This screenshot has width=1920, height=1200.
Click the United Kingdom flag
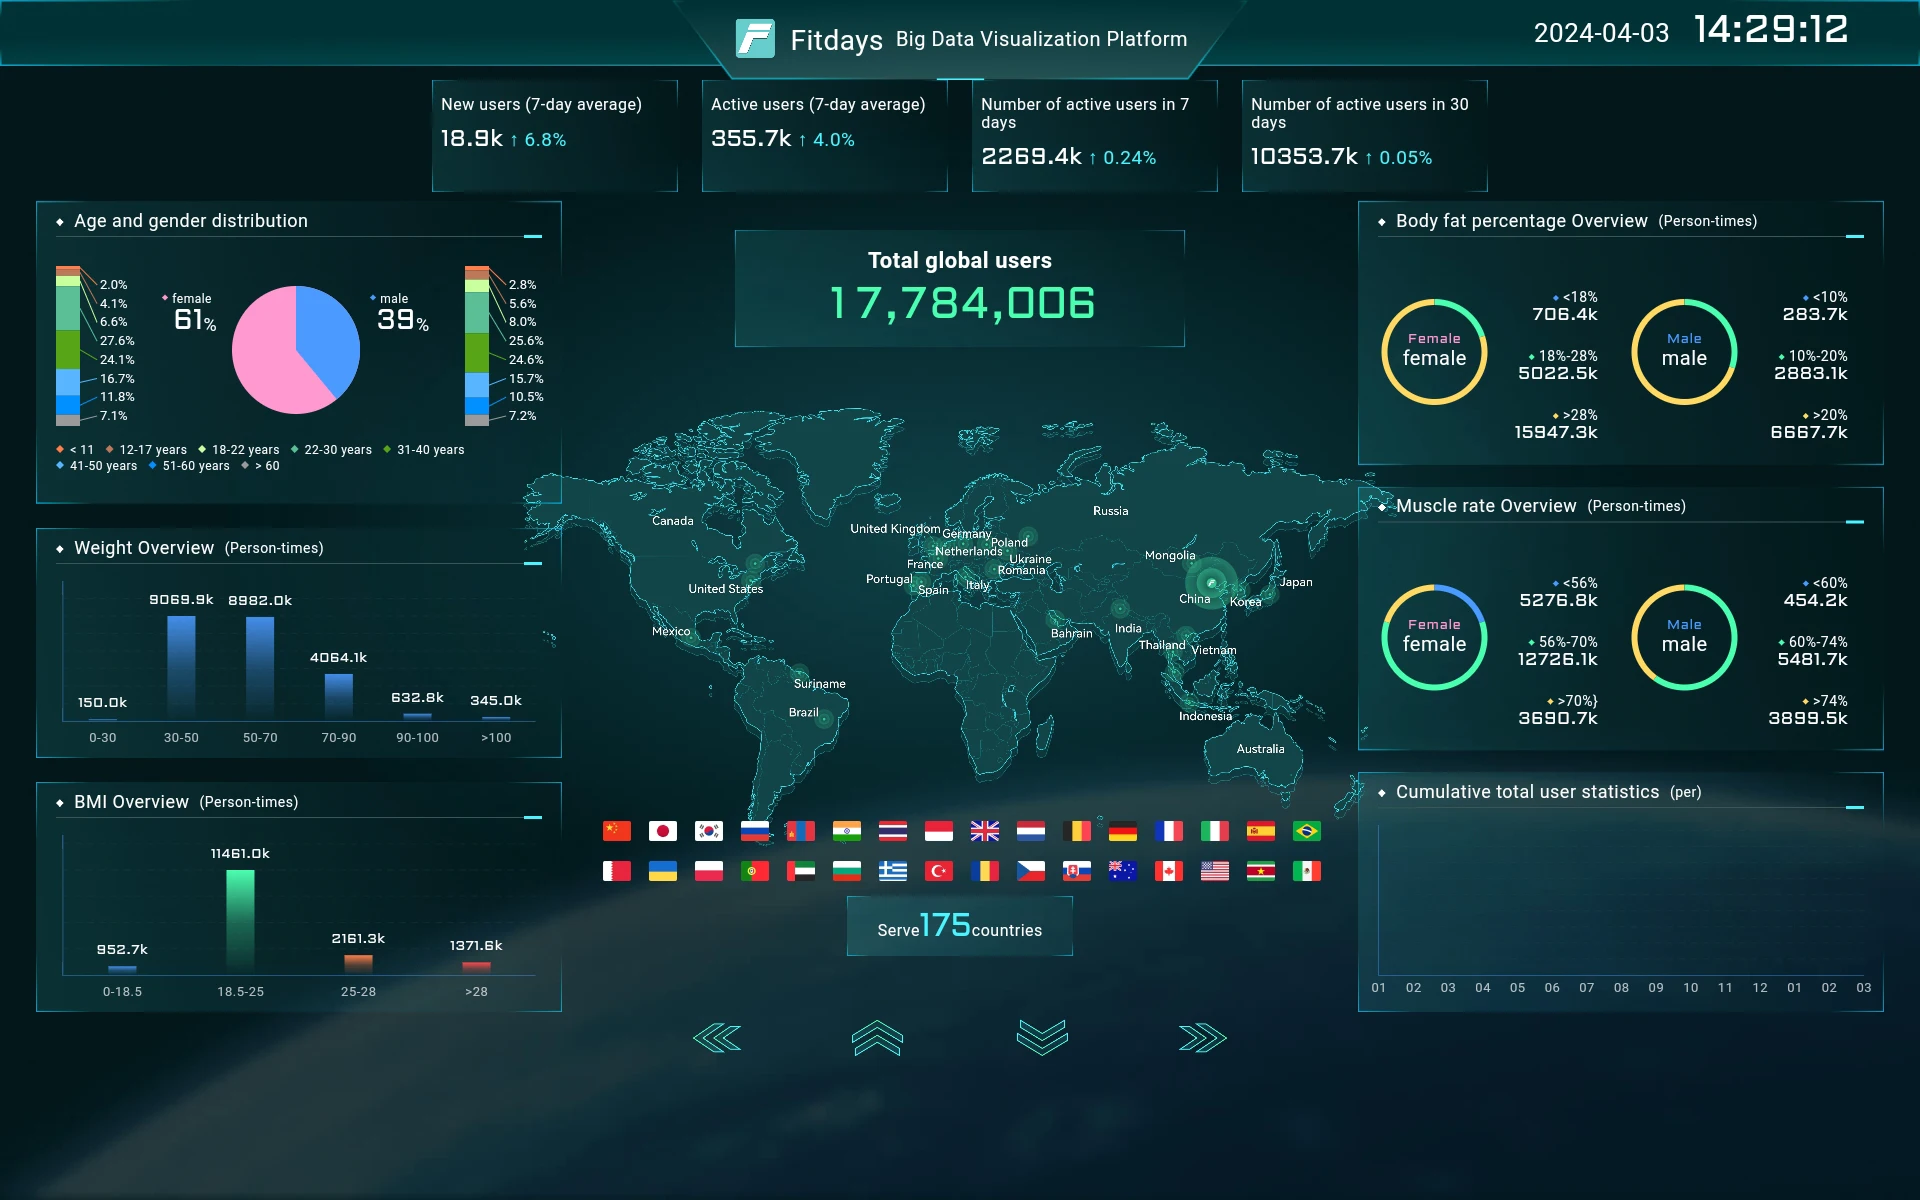point(984,831)
